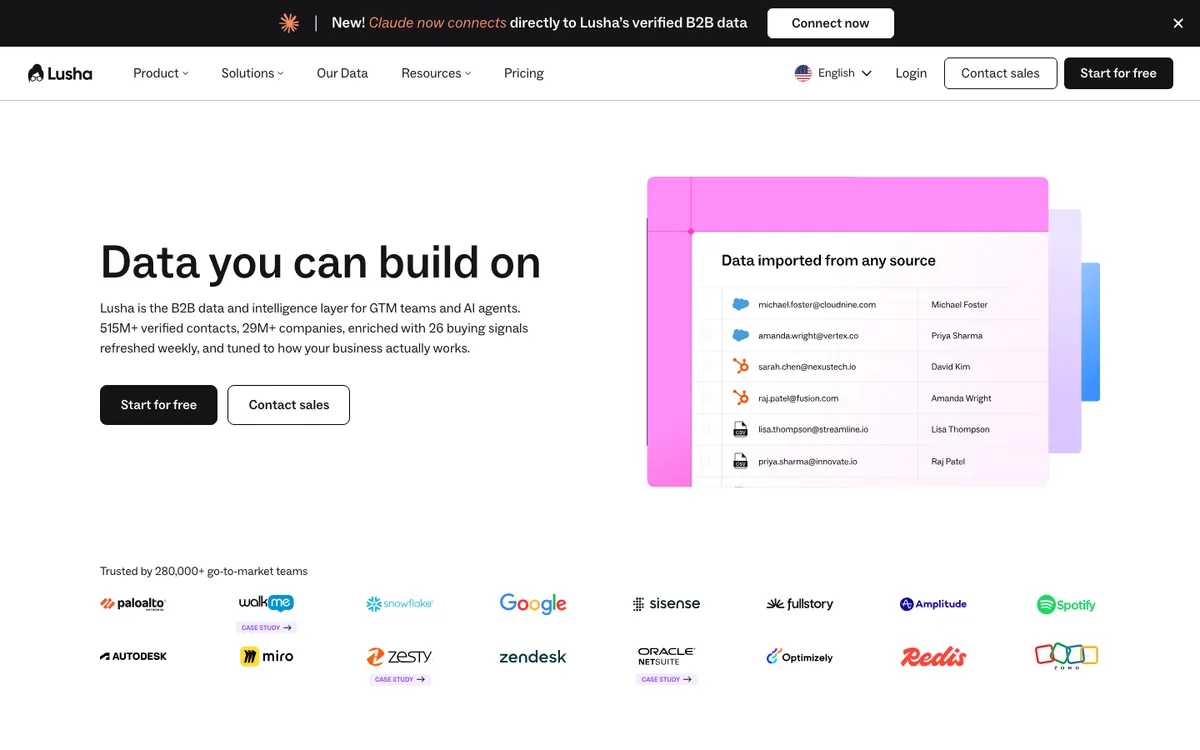Click the WalkMe logo
The width and height of the screenshot is (1200, 750).
tap(266, 602)
